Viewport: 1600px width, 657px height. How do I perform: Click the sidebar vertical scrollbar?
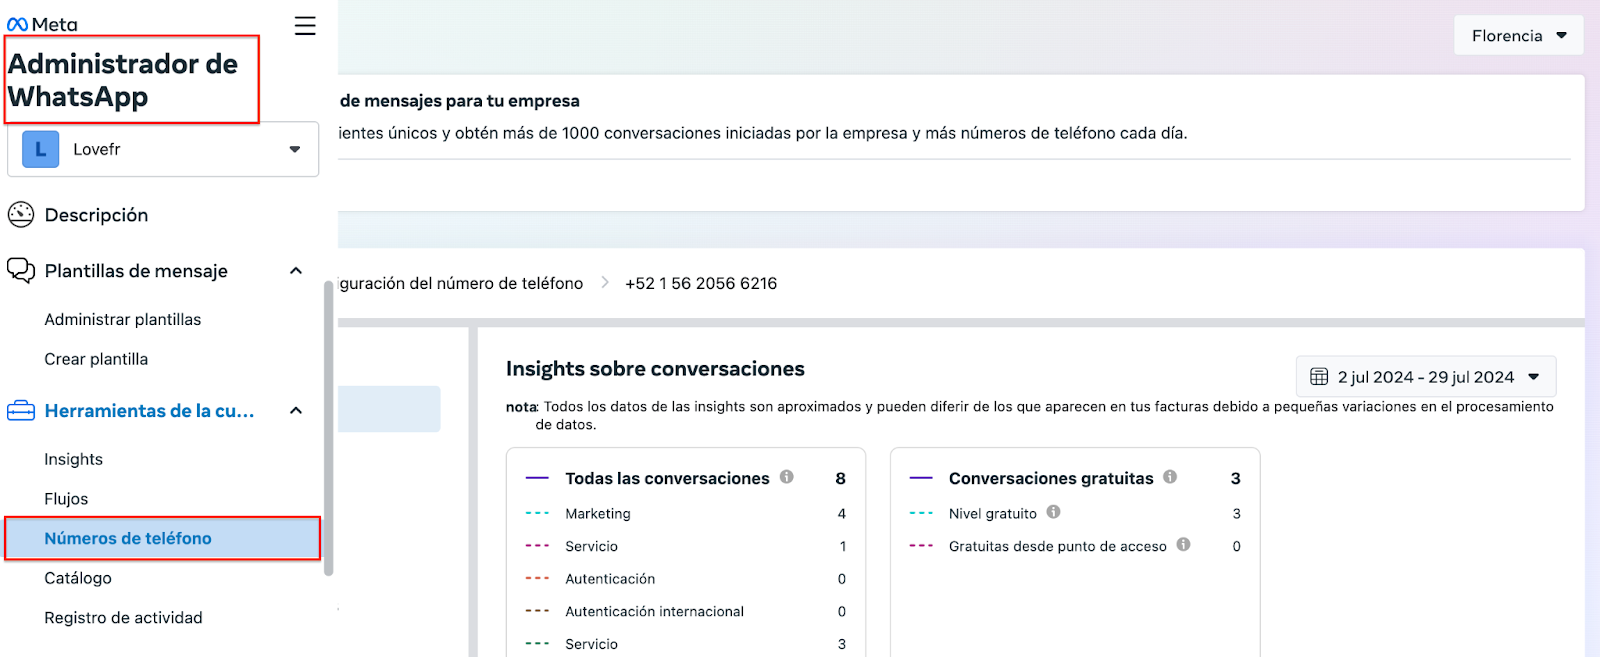pos(328,428)
